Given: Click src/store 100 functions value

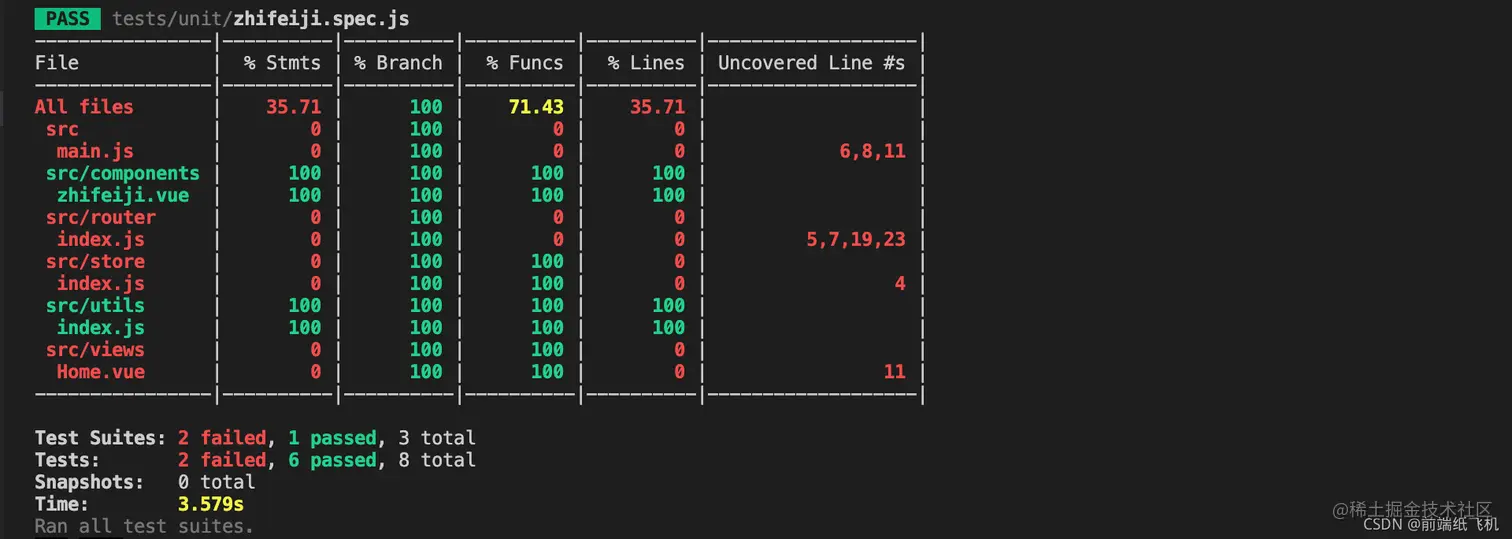Looking at the screenshot, I should pos(547,261).
